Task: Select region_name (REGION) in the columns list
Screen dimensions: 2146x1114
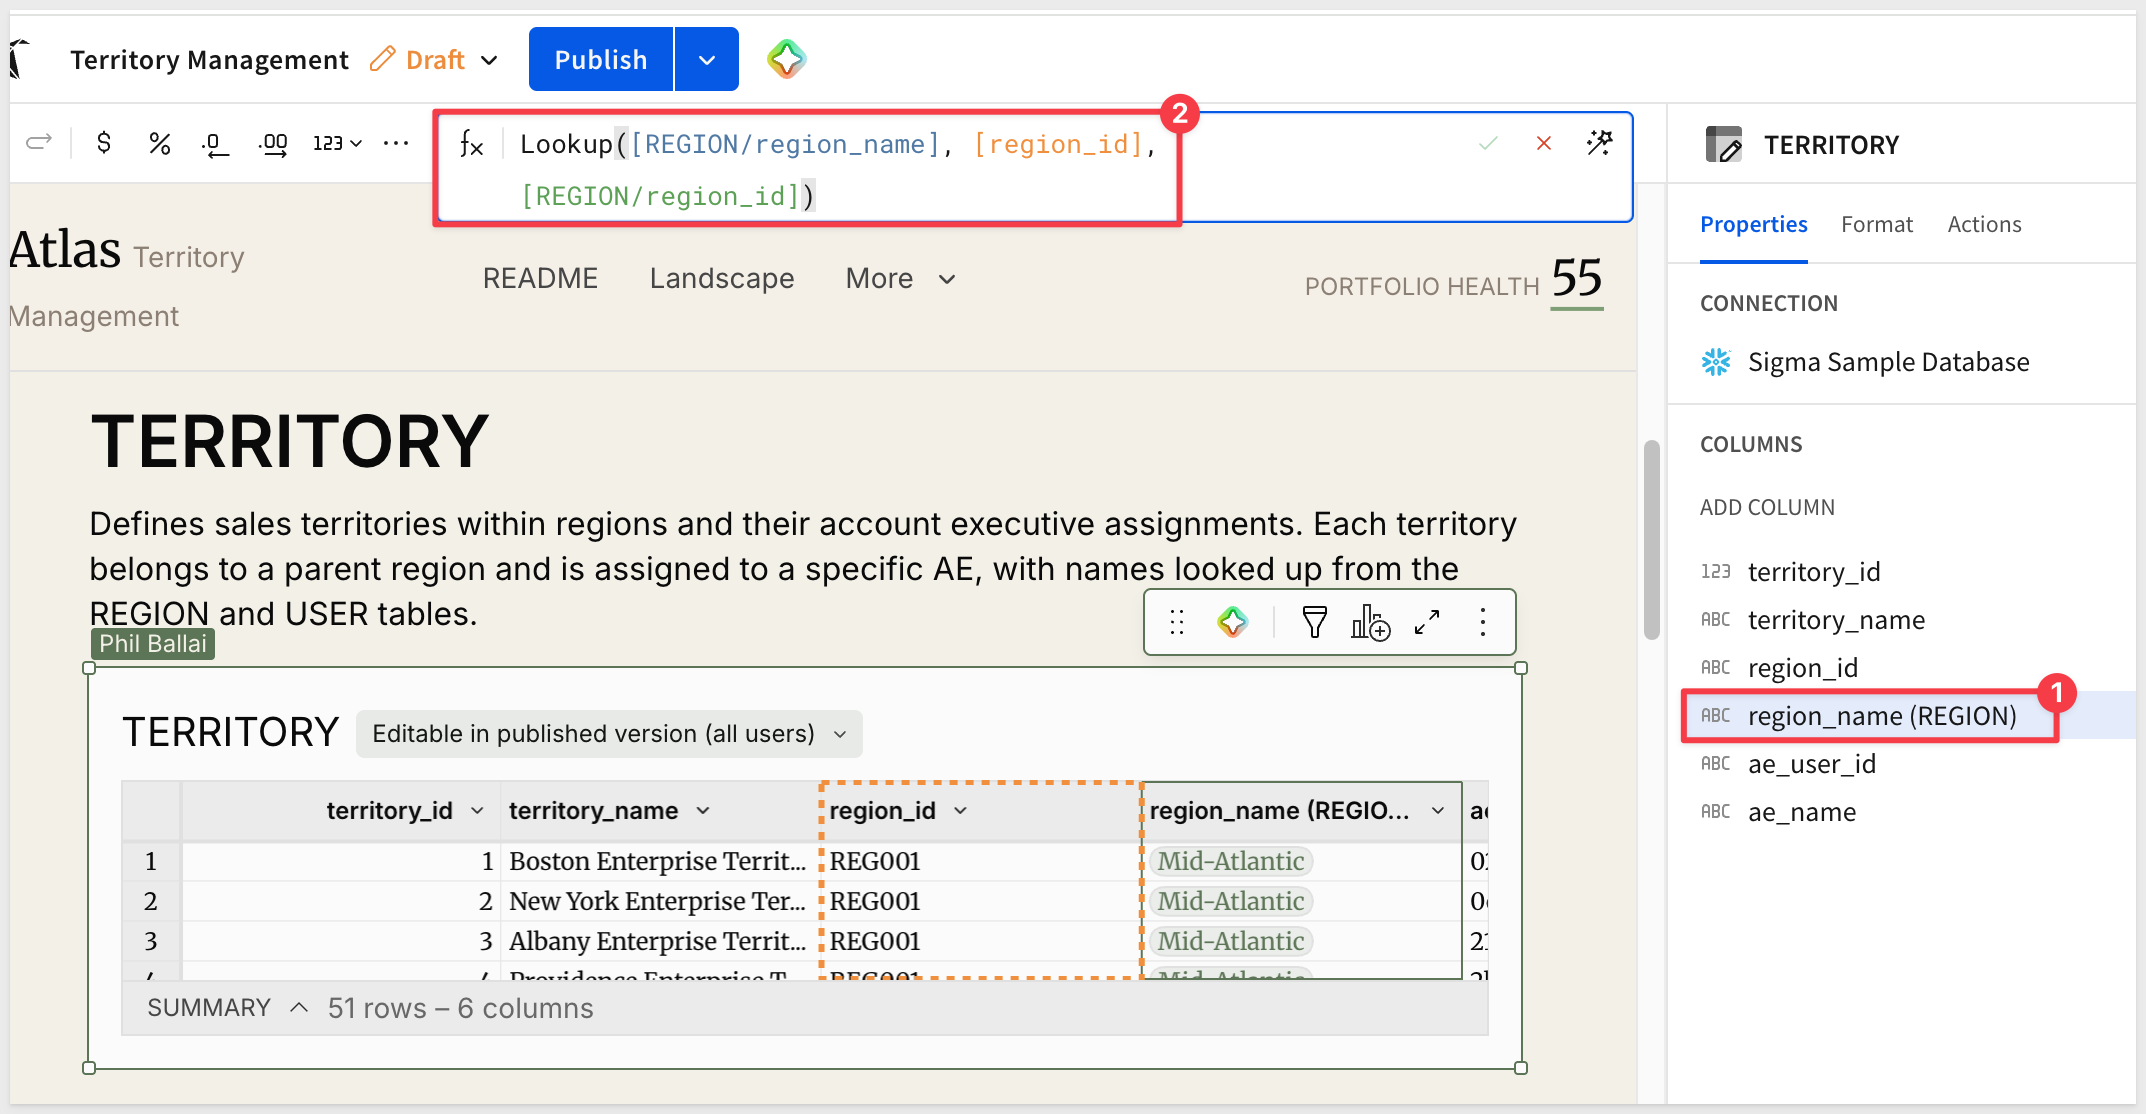Action: pyautogui.click(x=1882, y=716)
